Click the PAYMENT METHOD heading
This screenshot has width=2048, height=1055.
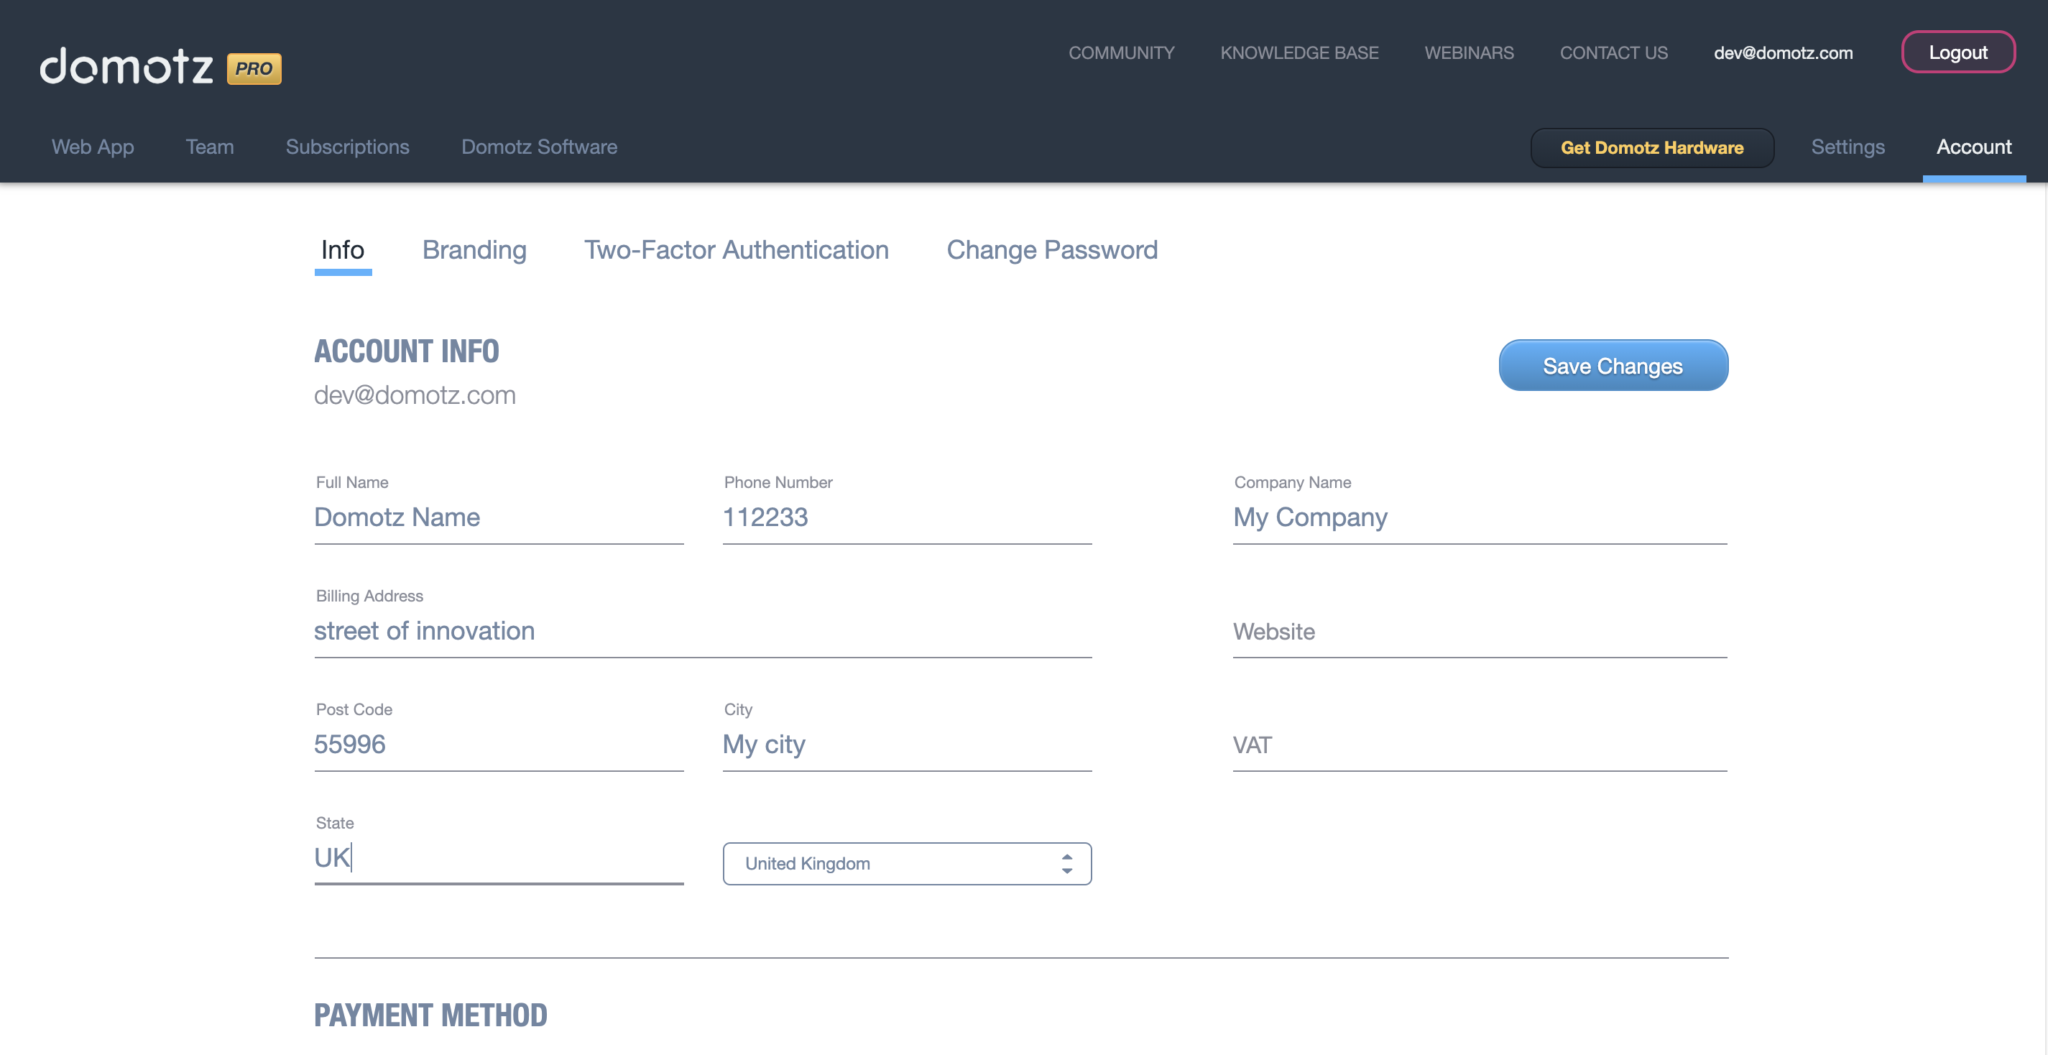point(430,1016)
